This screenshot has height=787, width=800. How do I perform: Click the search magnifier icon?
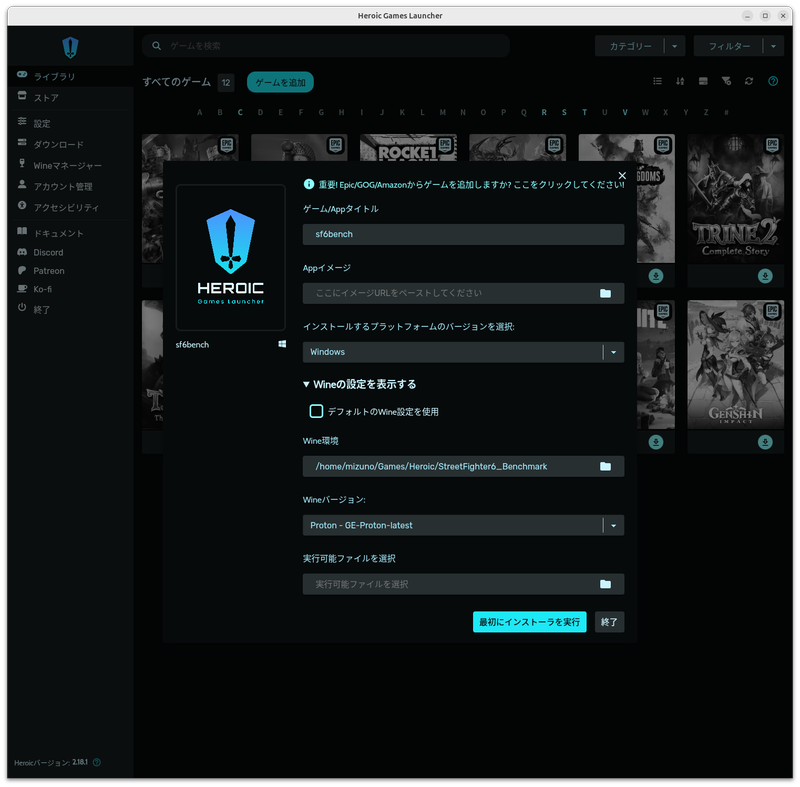(157, 46)
